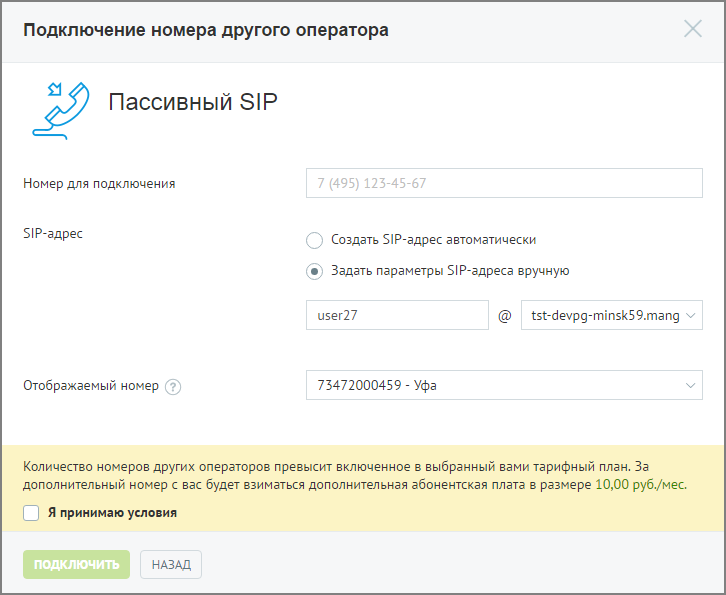Click the SIP-адрес label
The width and height of the screenshot is (726, 595).
click(x=53, y=233)
